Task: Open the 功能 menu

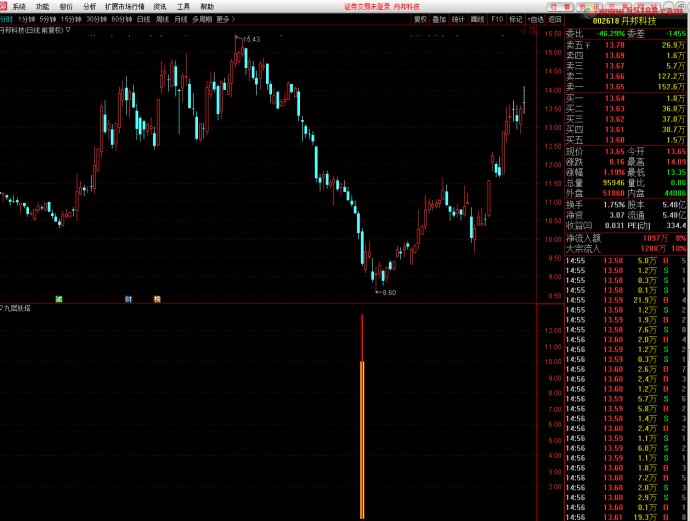Action: point(43,7)
